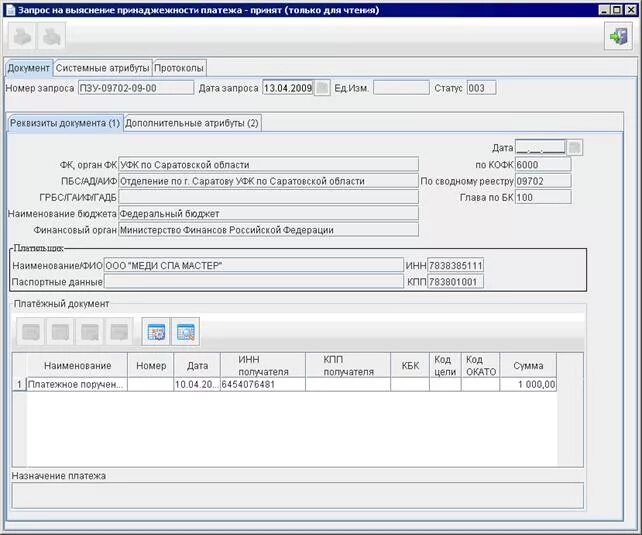Screen dimensions: 642x535
Task: Click the sum cell 1 000,00
Action: 528,384
